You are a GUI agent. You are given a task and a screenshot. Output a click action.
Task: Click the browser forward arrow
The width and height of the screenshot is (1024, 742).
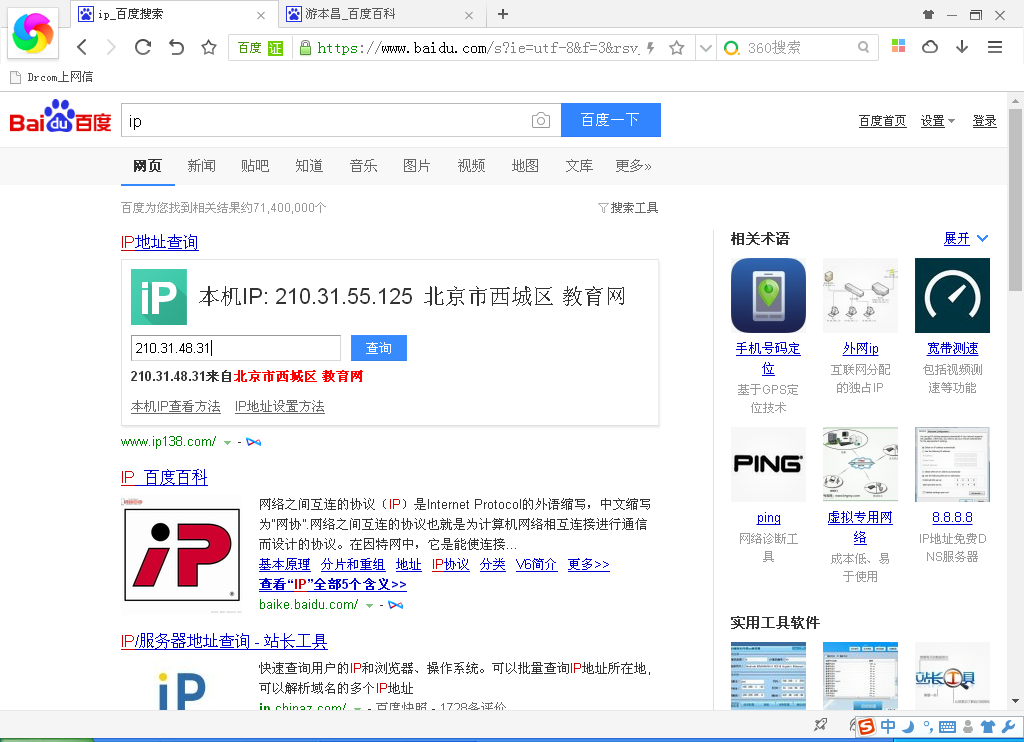[x=111, y=47]
